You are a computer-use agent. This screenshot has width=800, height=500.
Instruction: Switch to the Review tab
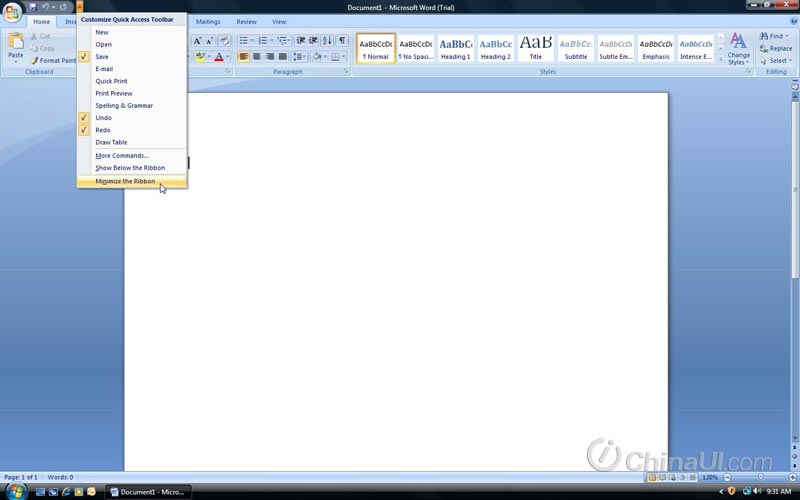[246, 21]
